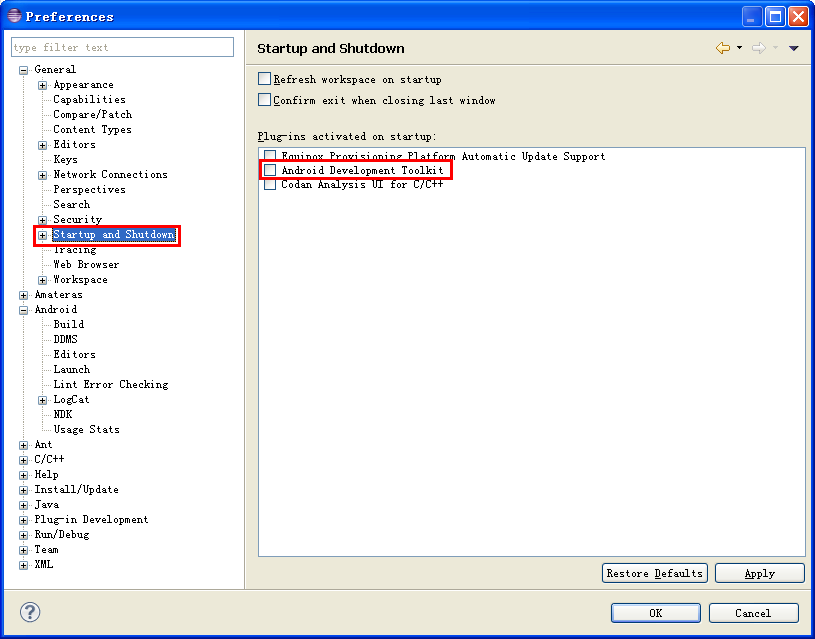Select Compare/Patch preference page

[x=93, y=114]
